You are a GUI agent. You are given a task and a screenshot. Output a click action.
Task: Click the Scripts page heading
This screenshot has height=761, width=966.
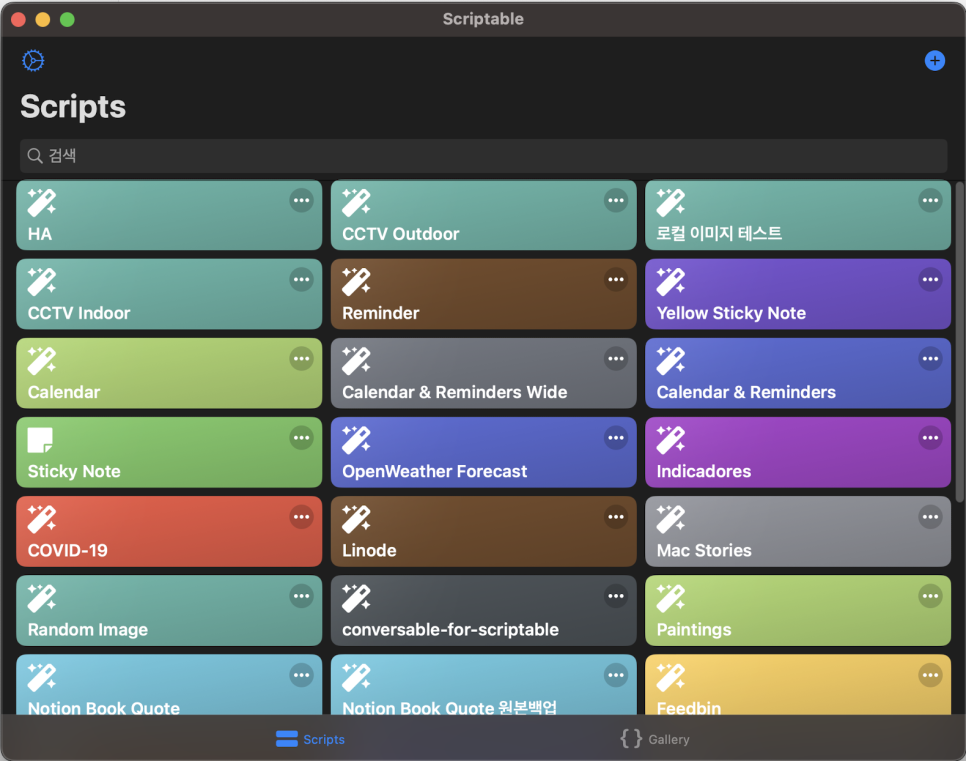(x=73, y=107)
